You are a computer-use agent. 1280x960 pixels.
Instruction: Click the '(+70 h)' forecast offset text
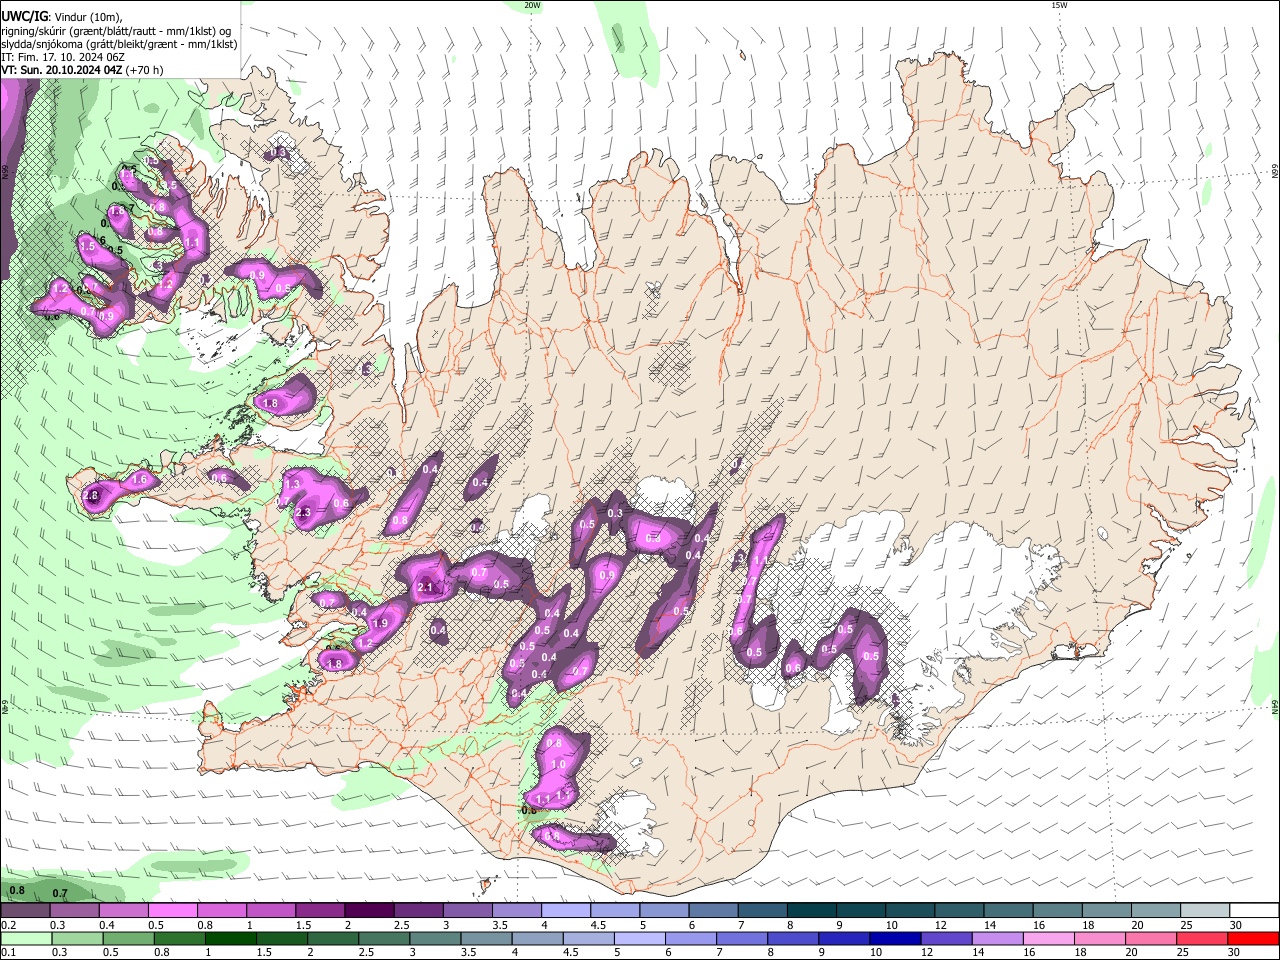coord(144,71)
